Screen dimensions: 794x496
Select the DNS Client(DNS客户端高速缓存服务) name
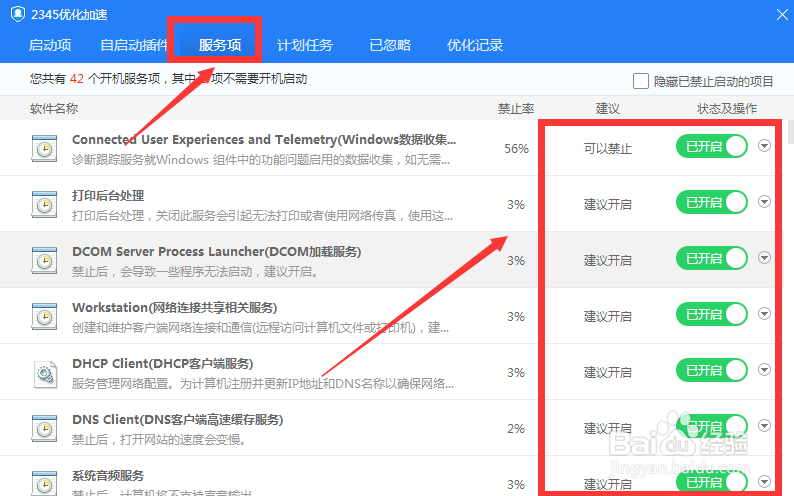tap(177, 420)
